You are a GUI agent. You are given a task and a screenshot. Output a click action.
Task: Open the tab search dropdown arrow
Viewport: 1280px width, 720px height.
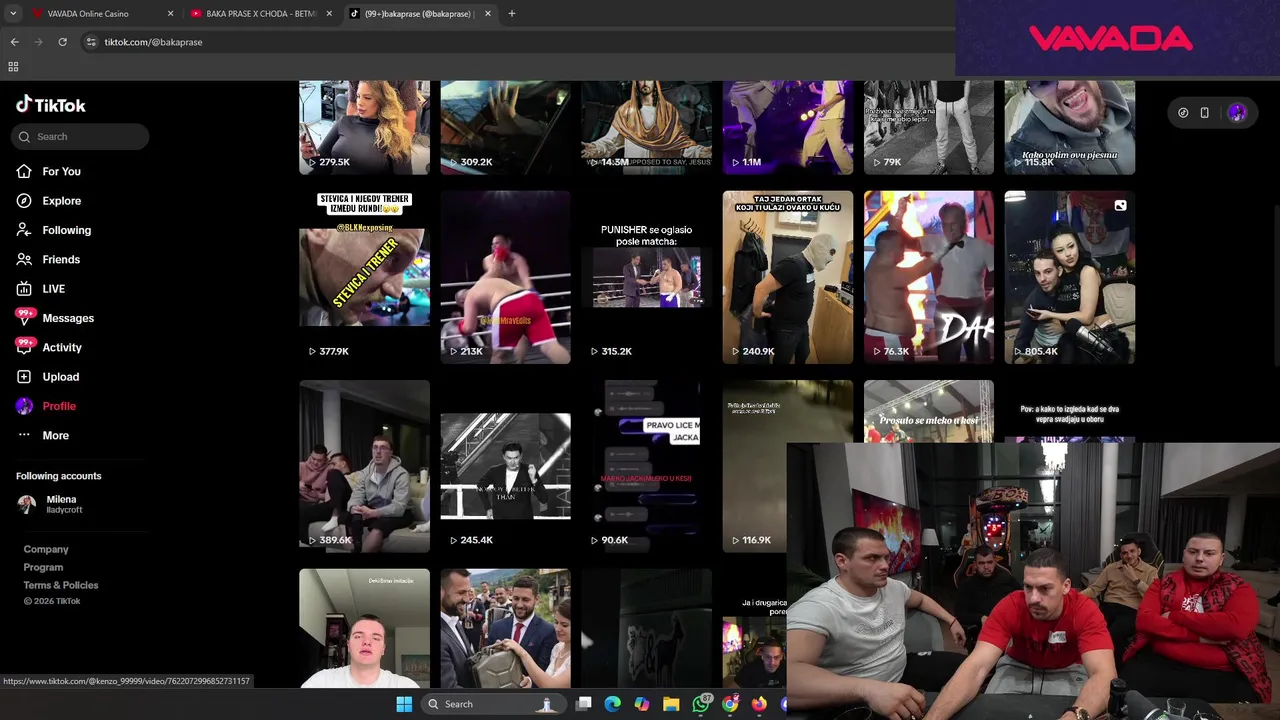click(13, 14)
